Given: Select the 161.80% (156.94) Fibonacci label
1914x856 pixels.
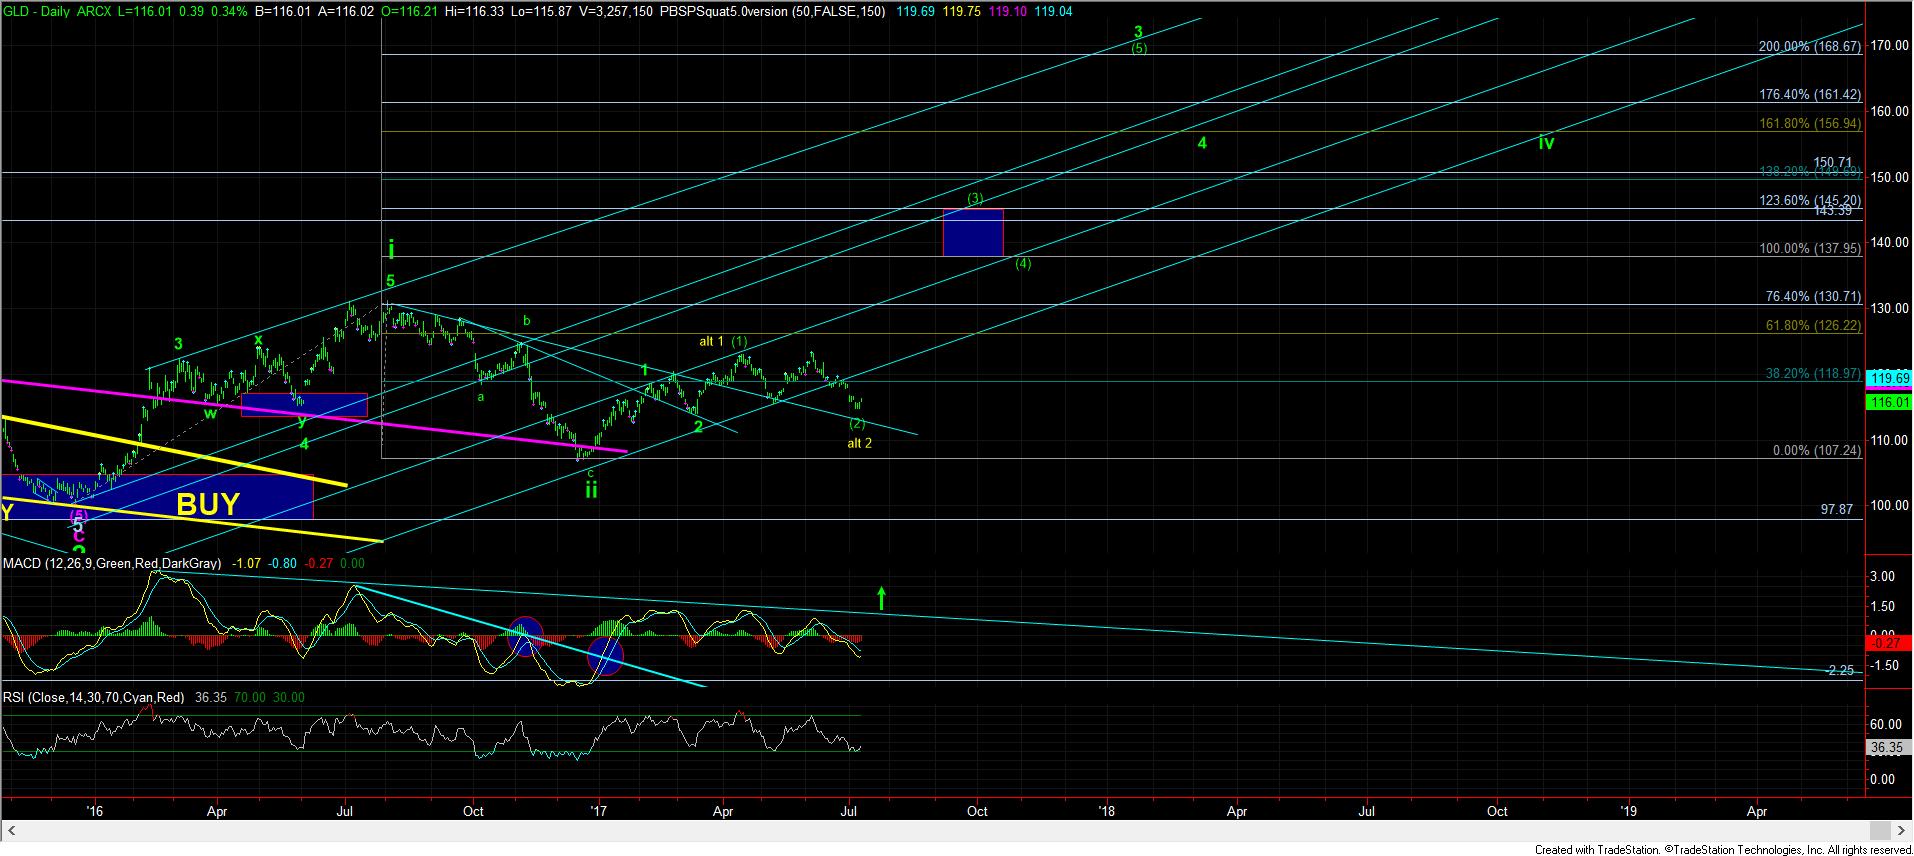Looking at the screenshot, I should click(x=1810, y=124).
